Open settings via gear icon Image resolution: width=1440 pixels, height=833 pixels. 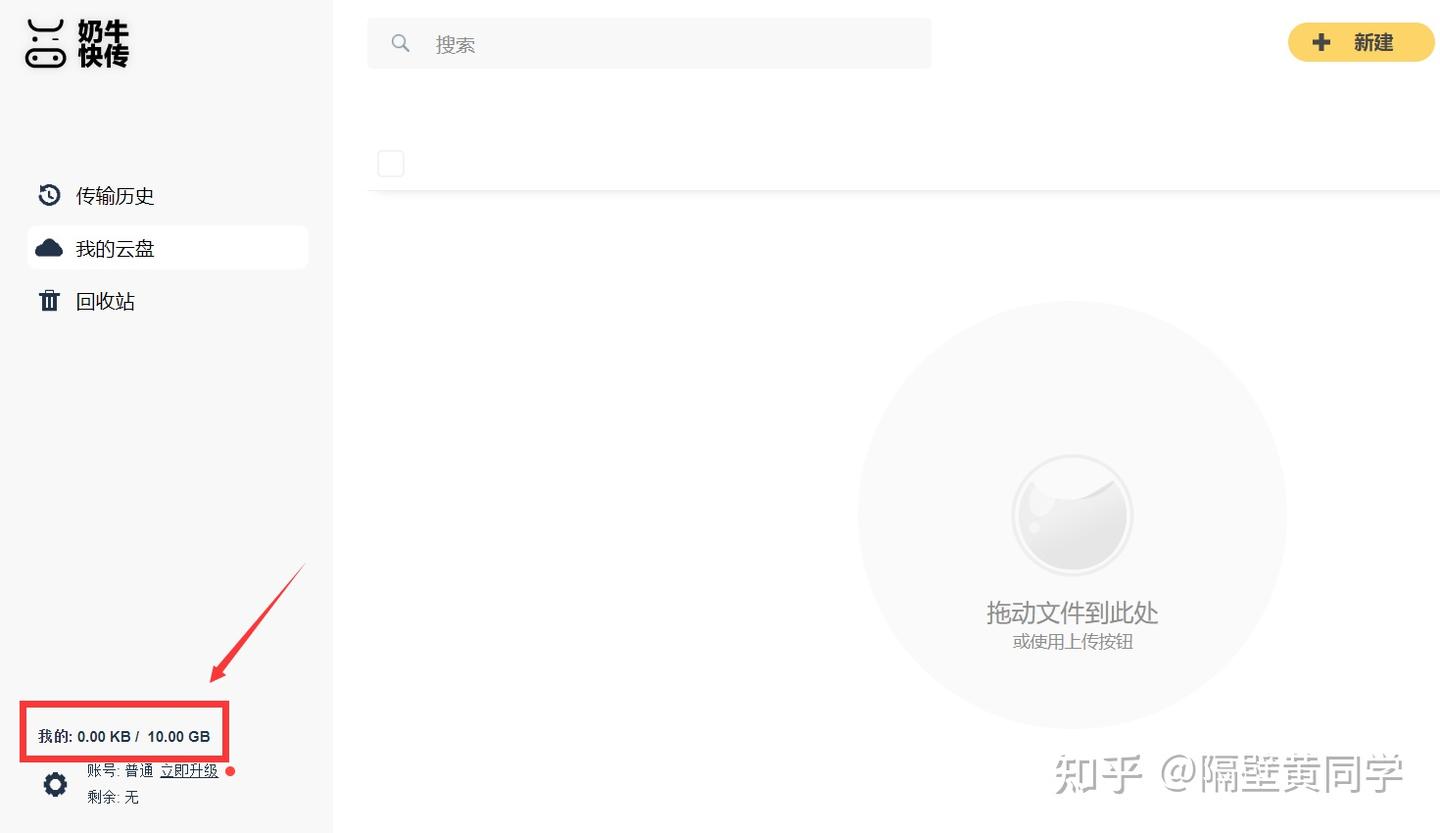point(55,784)
